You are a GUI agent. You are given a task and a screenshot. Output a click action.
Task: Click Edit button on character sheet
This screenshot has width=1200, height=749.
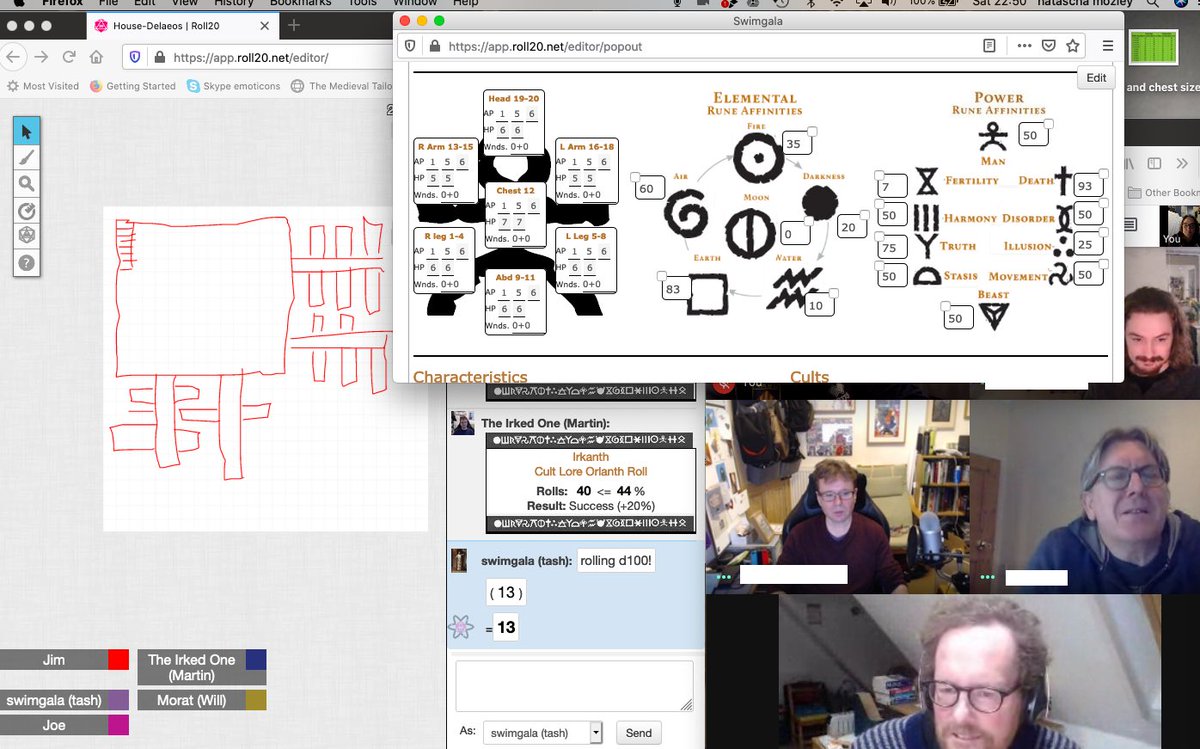[x=1096, y=78]
